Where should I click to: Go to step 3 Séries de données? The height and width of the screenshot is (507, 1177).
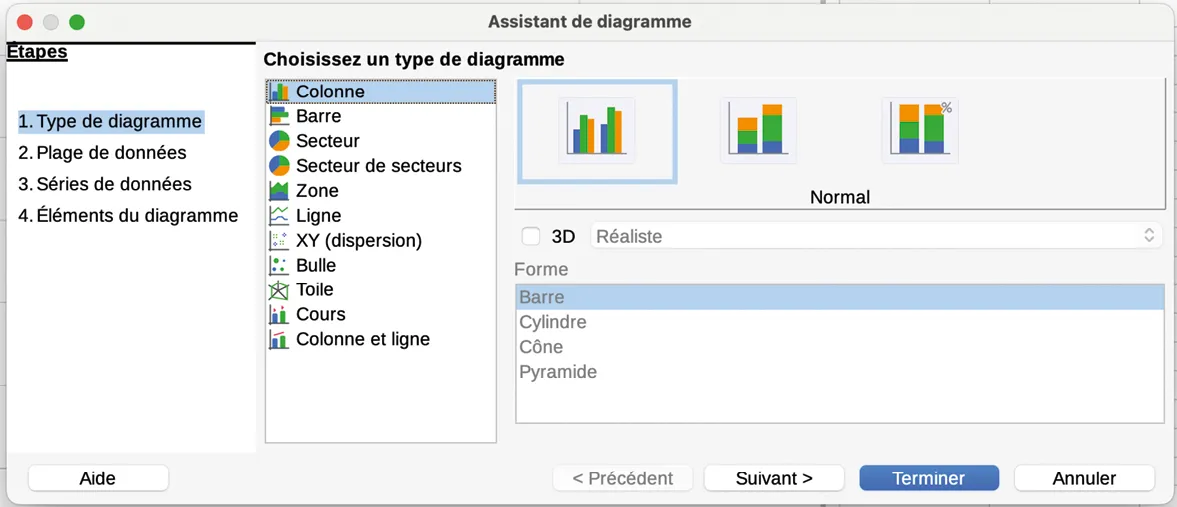pos(104,184)
